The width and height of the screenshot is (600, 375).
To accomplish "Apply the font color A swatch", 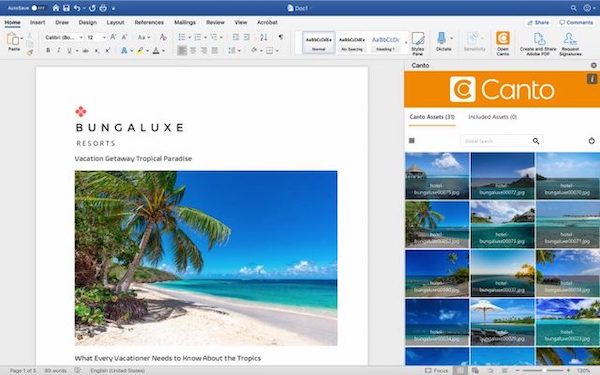I will pos(156,50).
